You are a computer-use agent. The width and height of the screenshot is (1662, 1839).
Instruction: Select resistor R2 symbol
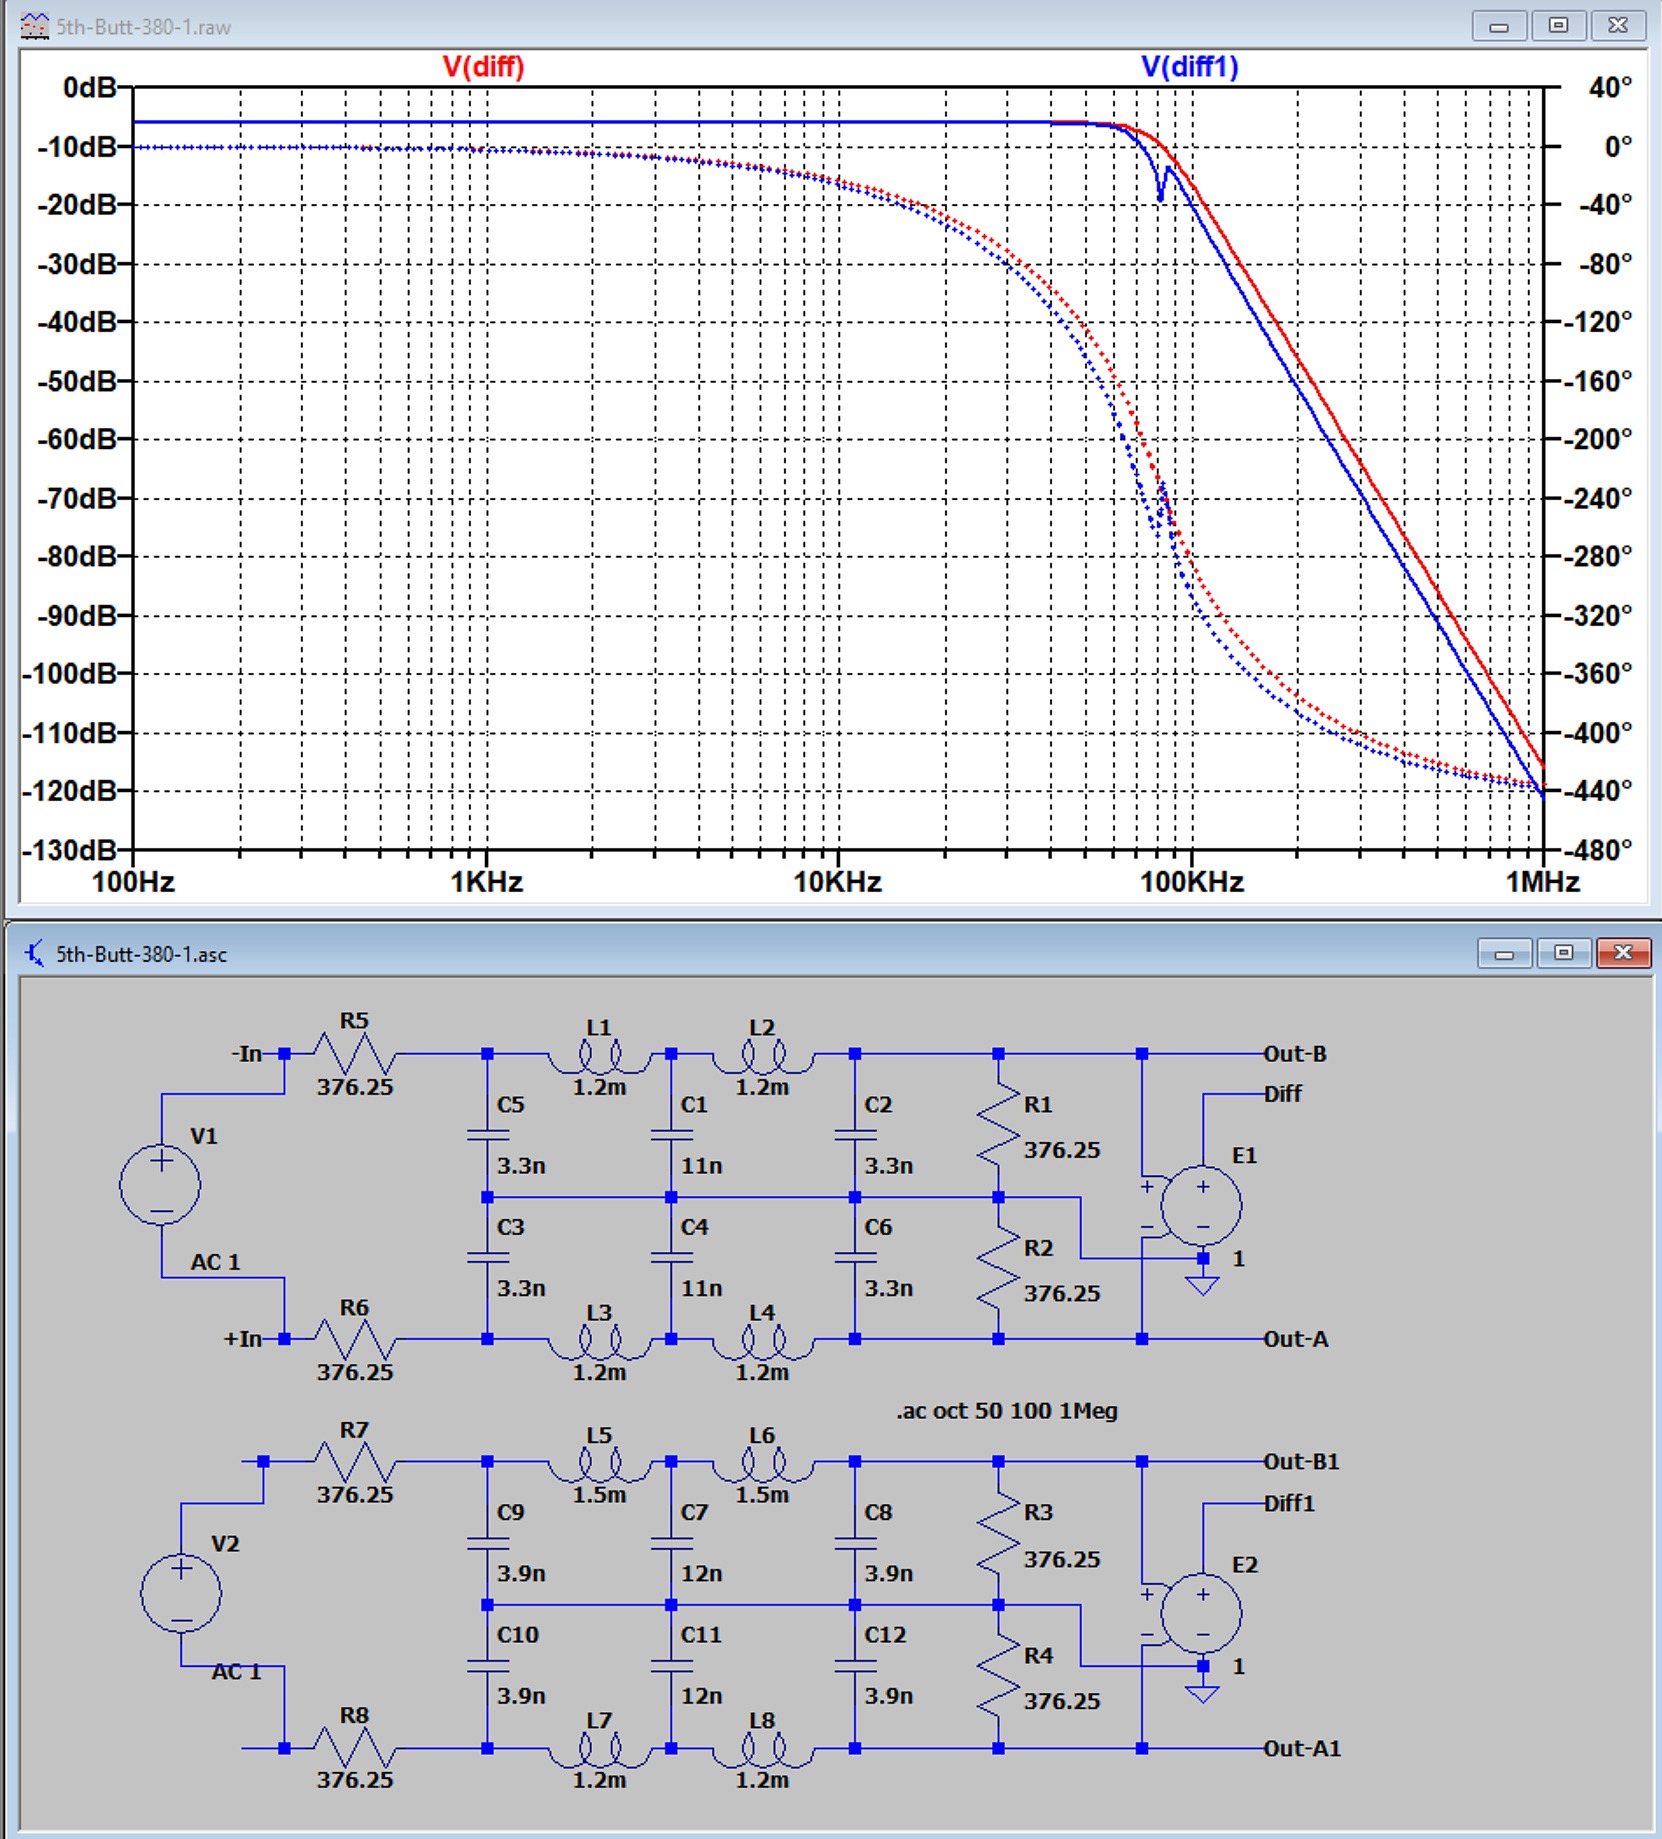tap(998, 1268)
